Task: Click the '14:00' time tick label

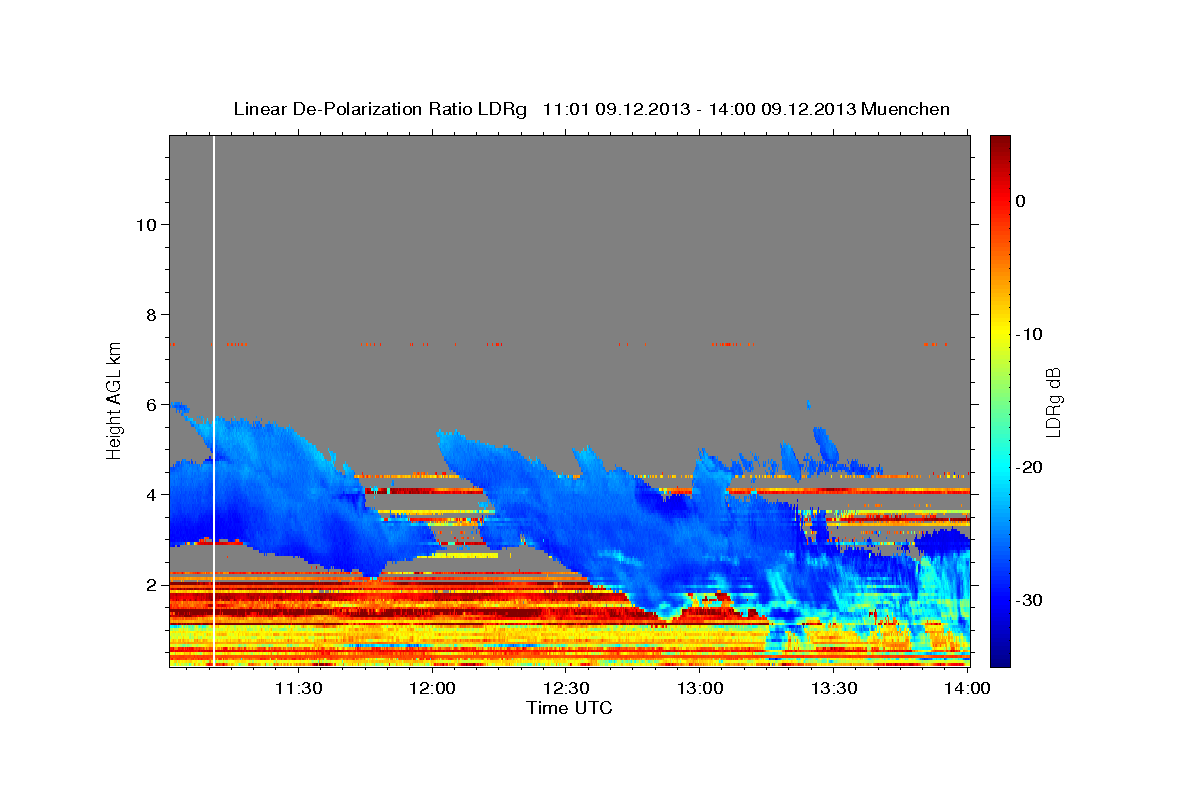Action: [967, 688]
